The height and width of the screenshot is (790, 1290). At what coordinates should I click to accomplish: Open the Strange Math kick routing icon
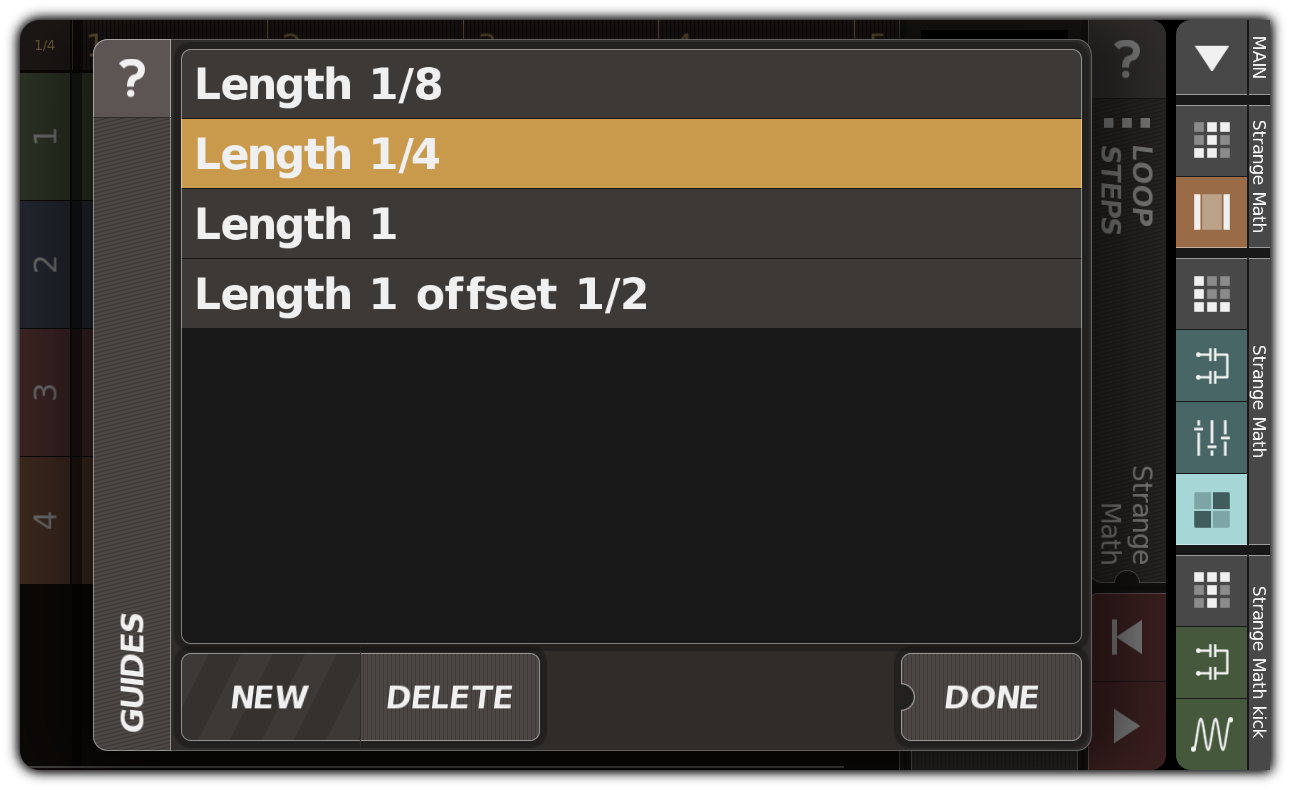coord(1211,662)
